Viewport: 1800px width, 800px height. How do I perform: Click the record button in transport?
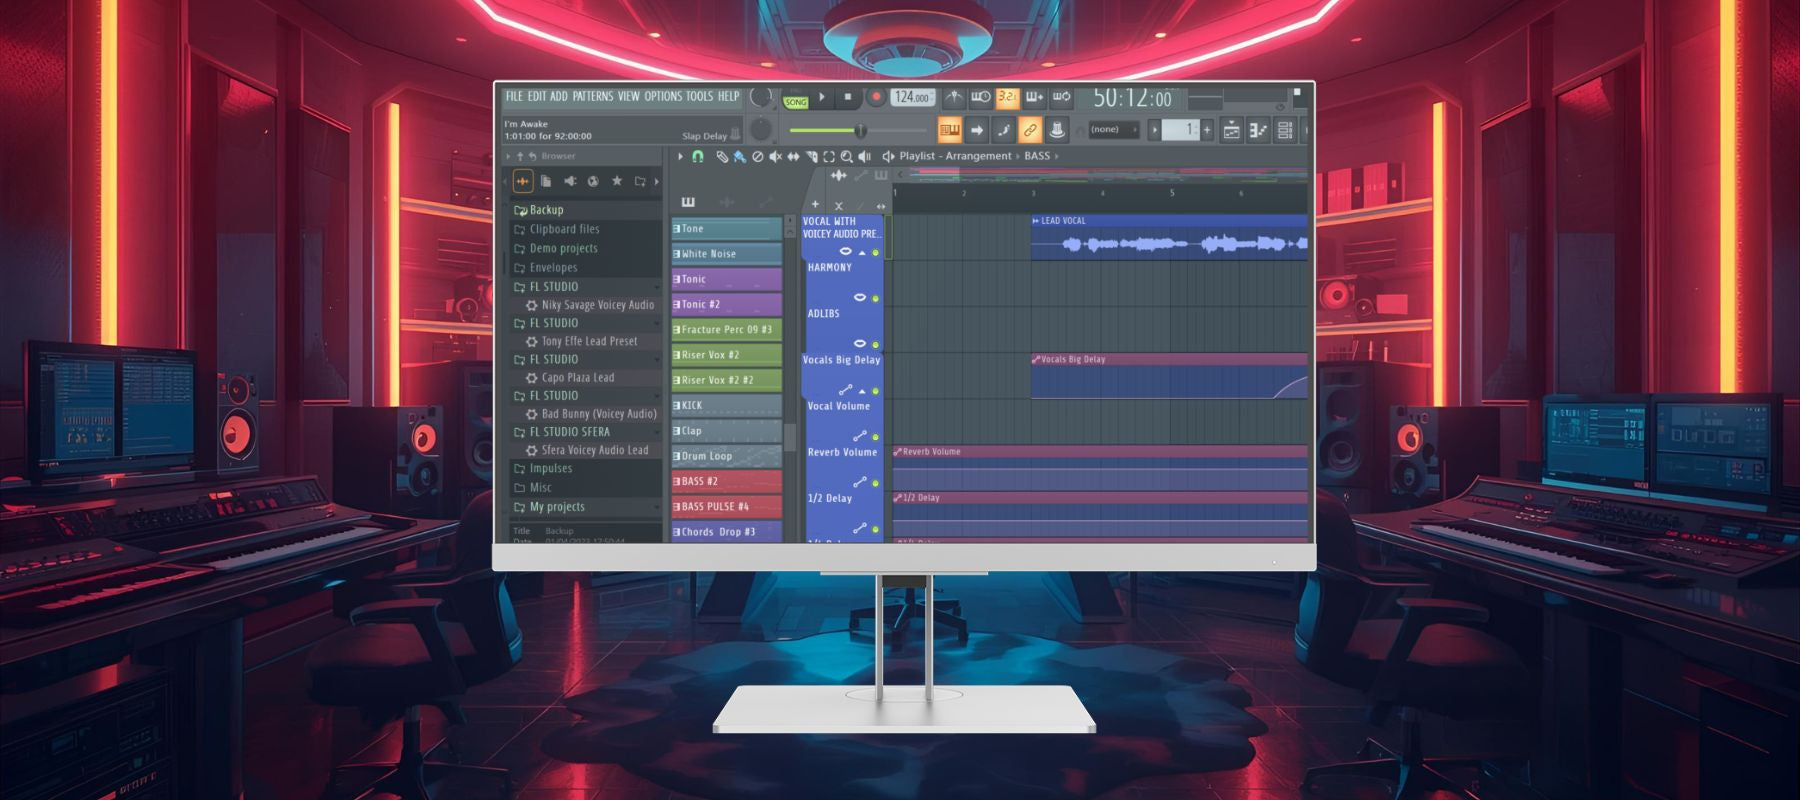(876, 97)
